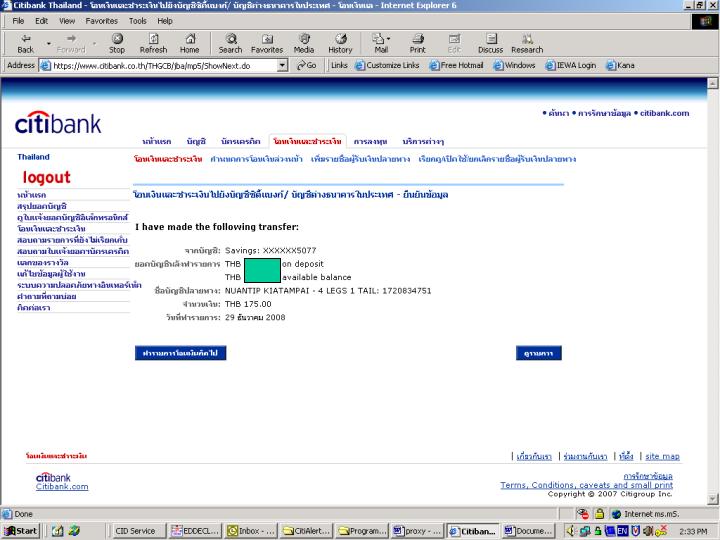Click the Start button
The height and width of the screenshot is (540, 720).
coord(20,531)
